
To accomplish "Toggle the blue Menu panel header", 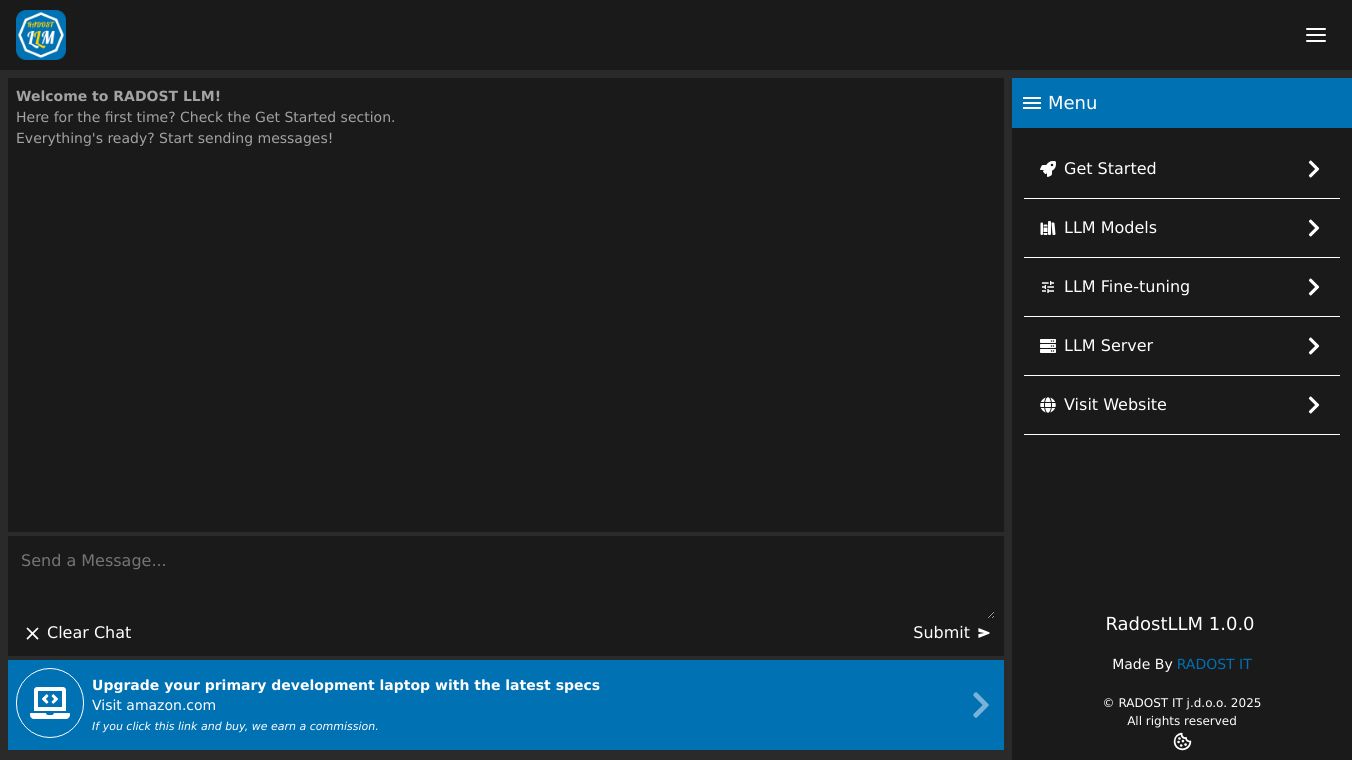I will coord(1181,103).
